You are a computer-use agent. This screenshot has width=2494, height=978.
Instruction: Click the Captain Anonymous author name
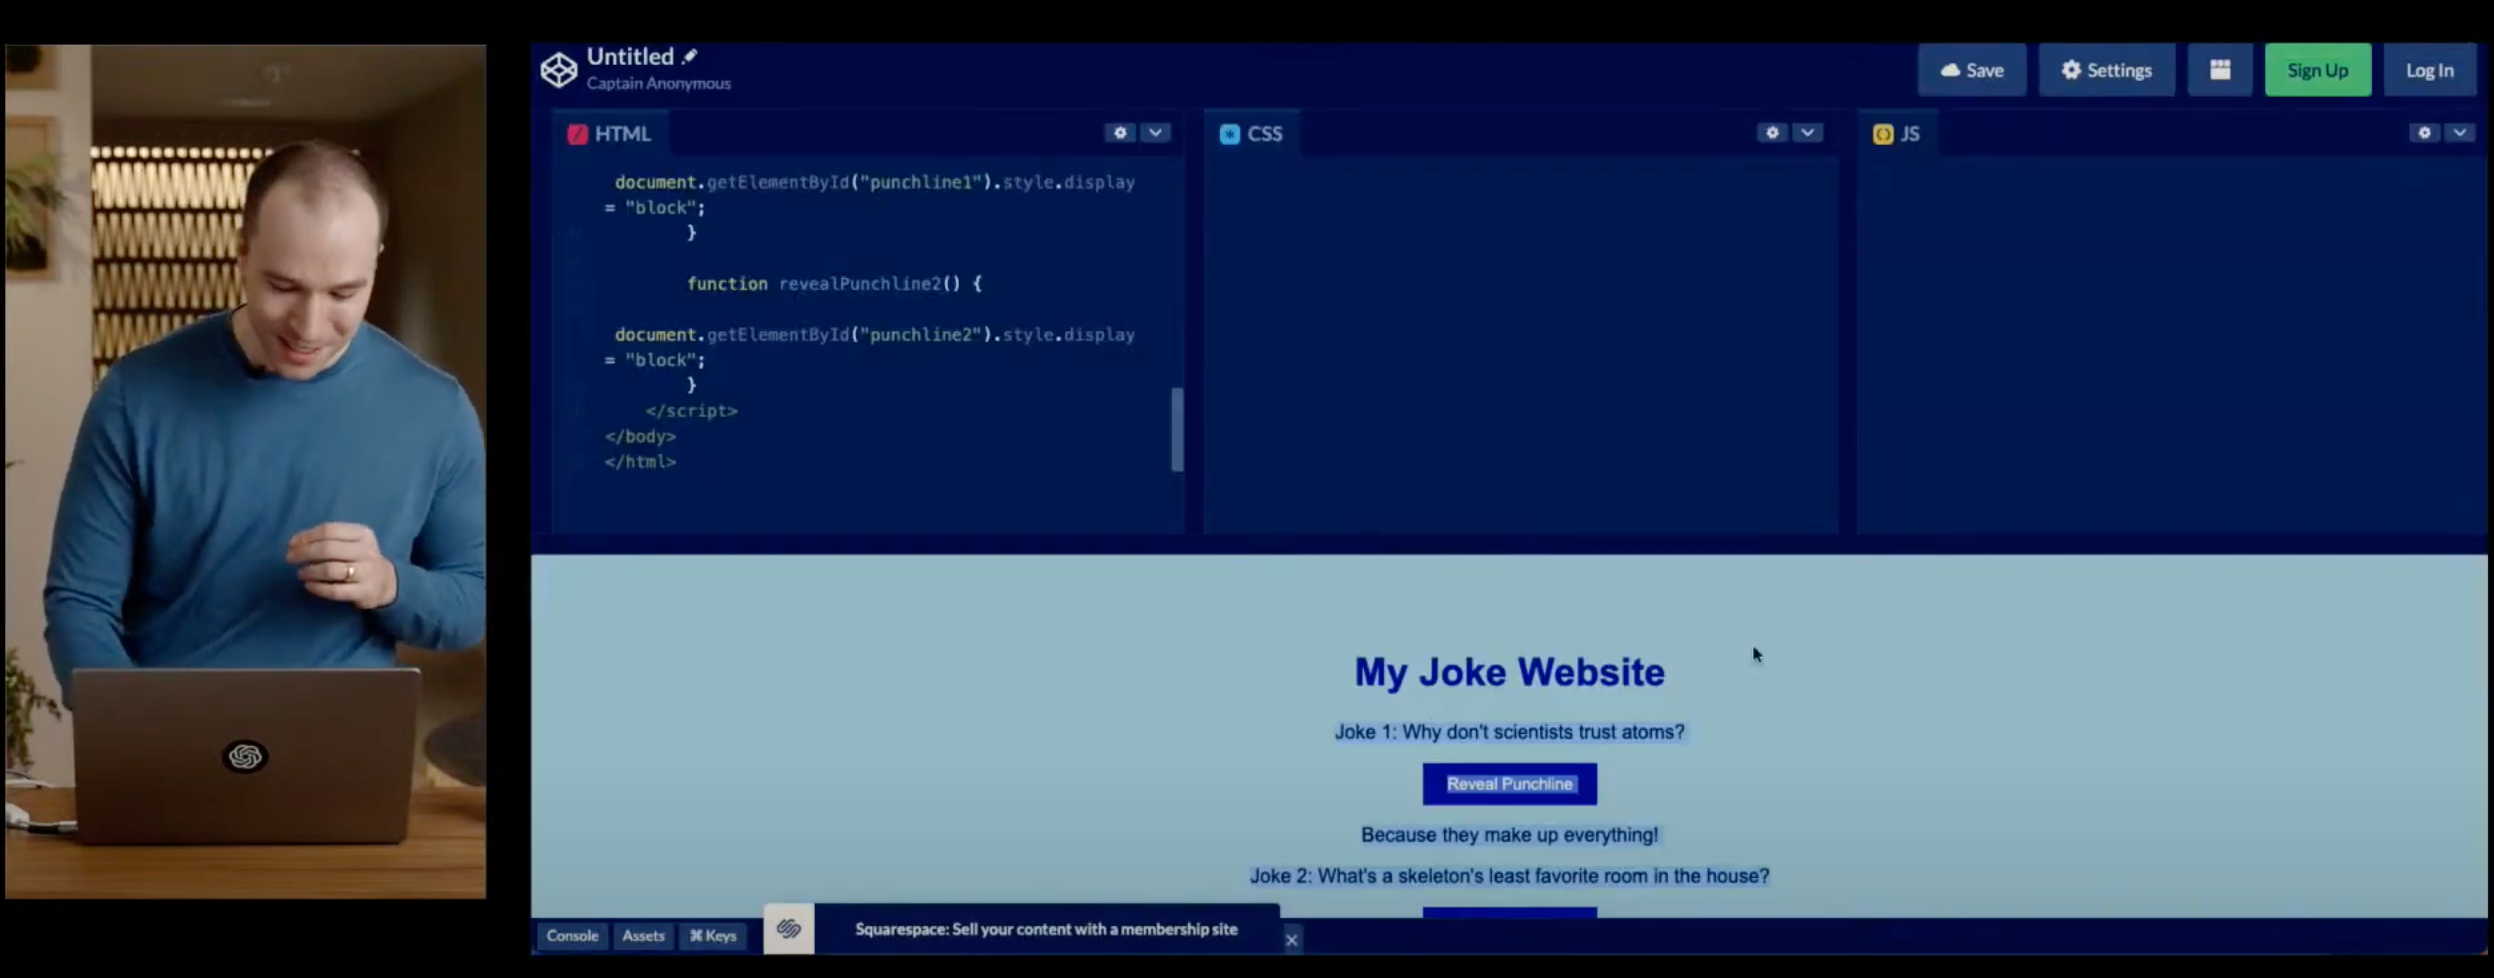659,84
